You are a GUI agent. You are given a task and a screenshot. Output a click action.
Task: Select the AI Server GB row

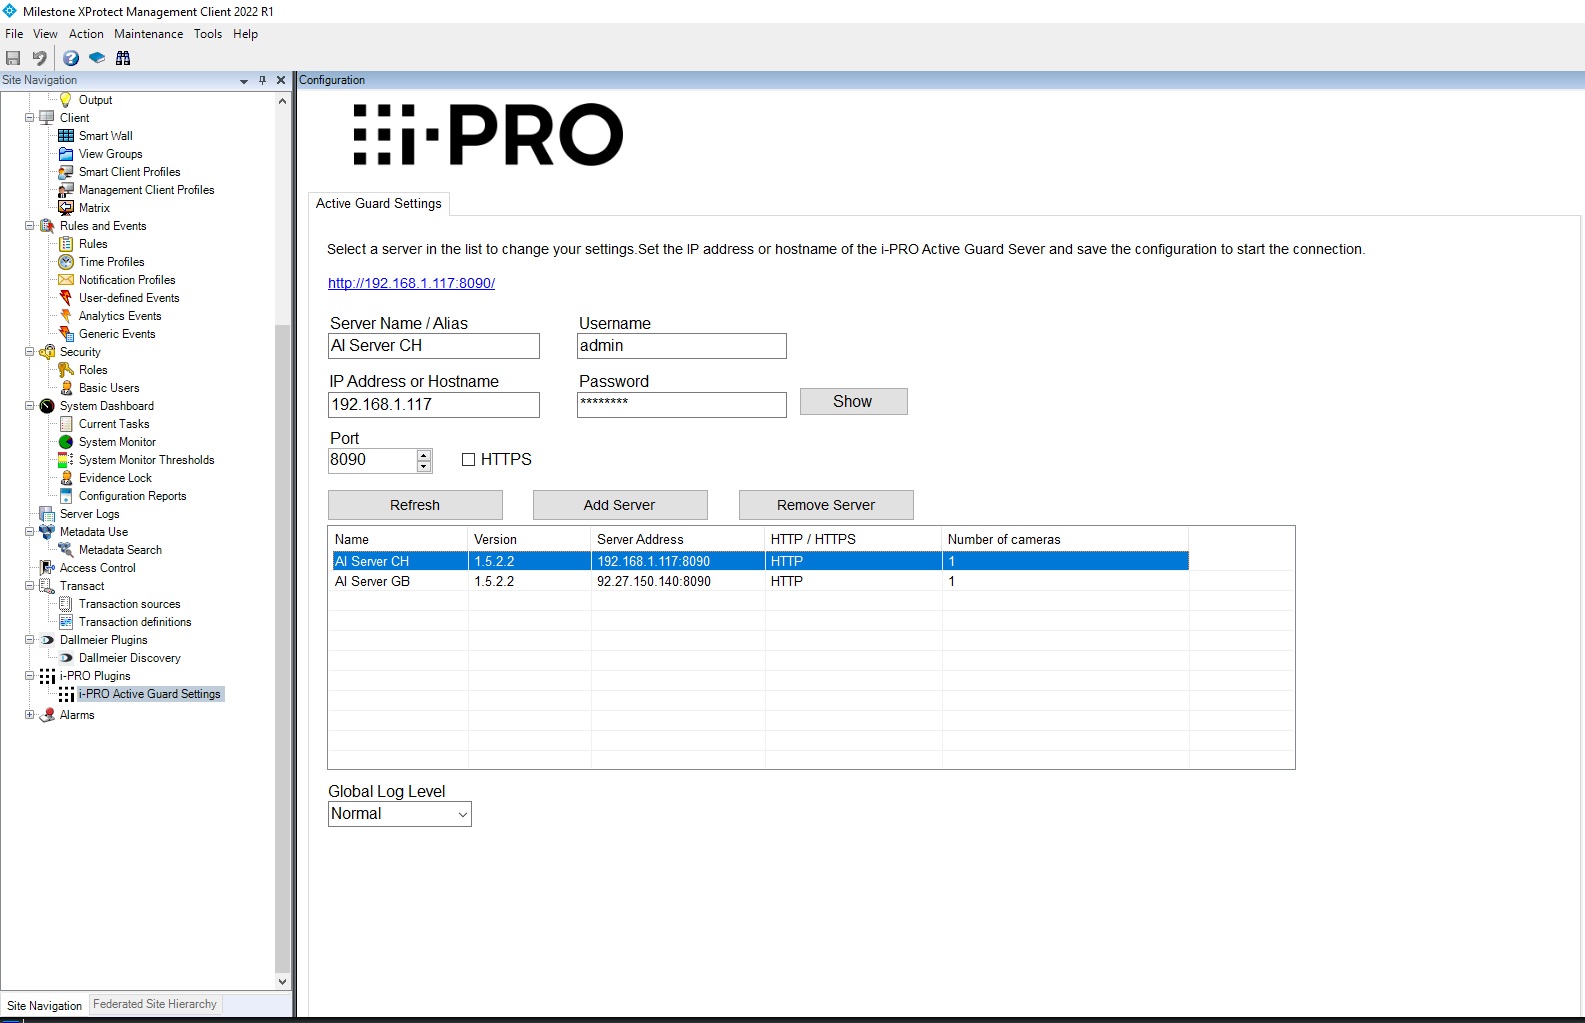[760, 581]
